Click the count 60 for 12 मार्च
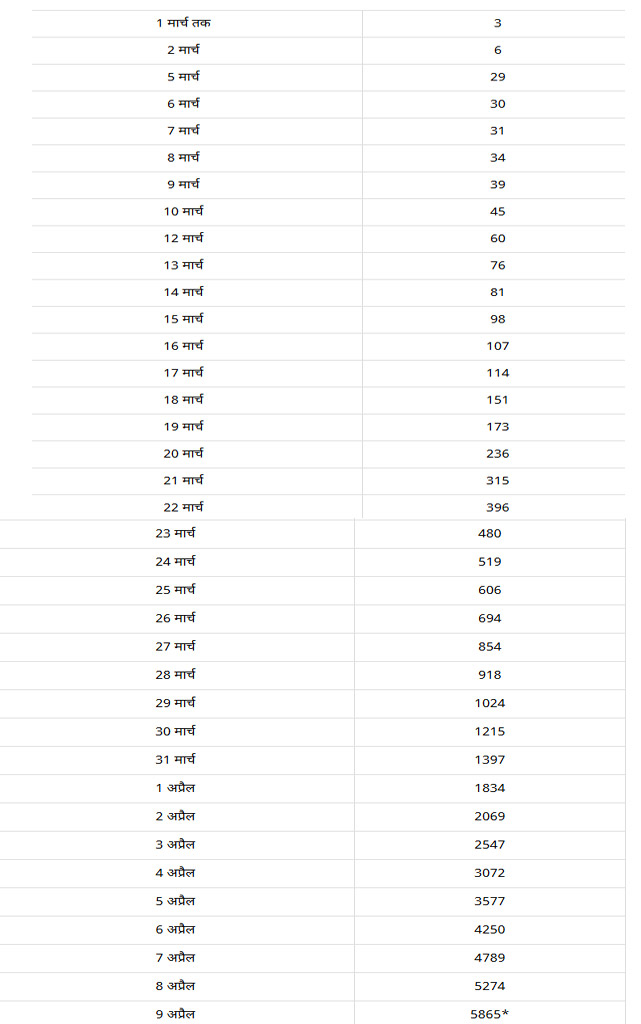 click(497, 238)
